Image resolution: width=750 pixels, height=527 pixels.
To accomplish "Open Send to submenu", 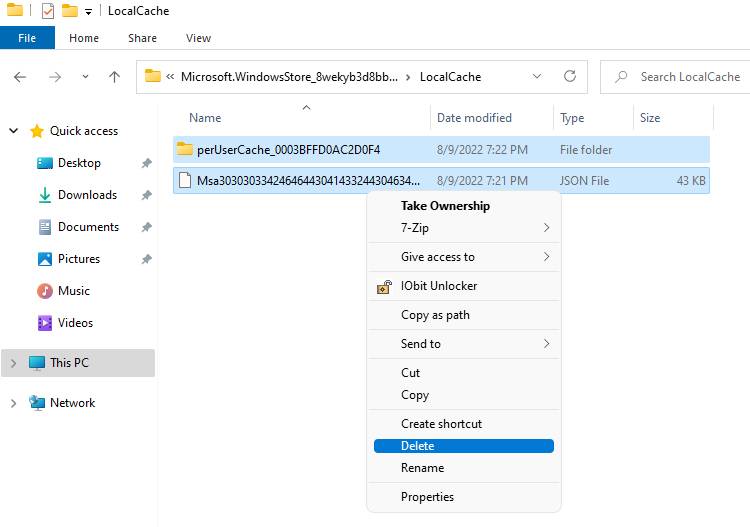I will (x=463, y=344).
